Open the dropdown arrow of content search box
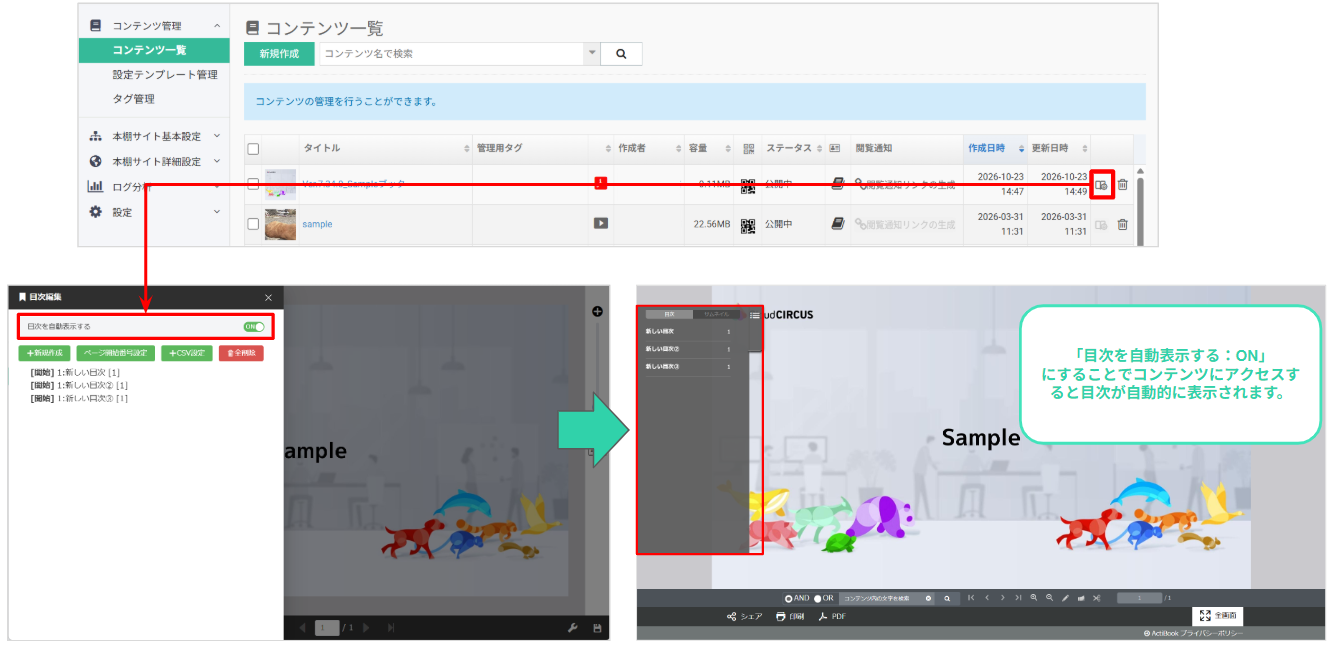The height and width of the screenshot is (647, 1334). 591,54
